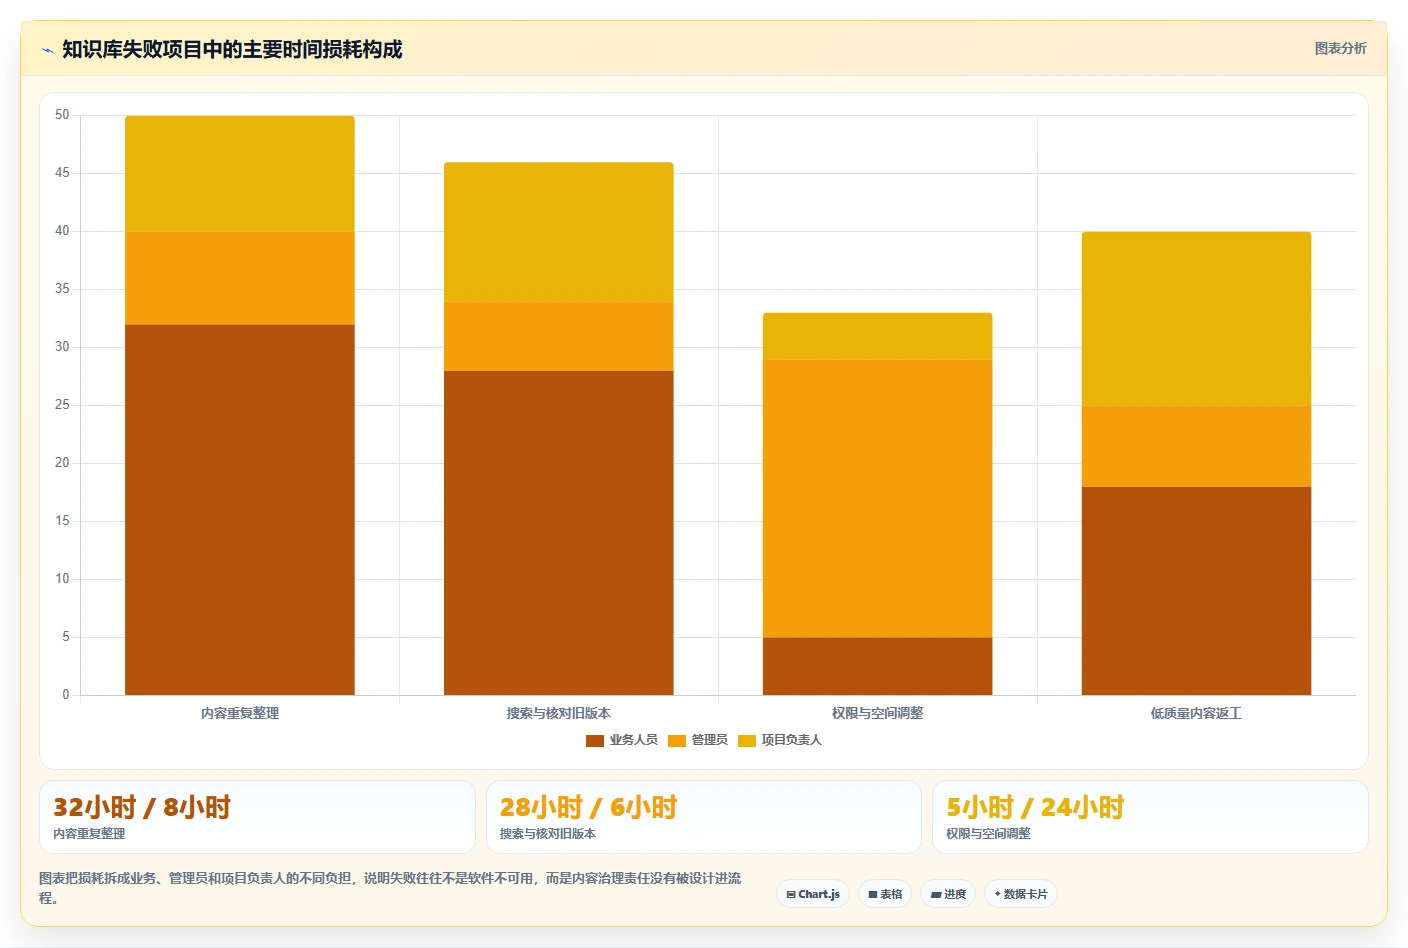1408x948 pixels.
Task: Click the orange segment of 低质量内容返工 bar
Action: [x=1197, y=446]
